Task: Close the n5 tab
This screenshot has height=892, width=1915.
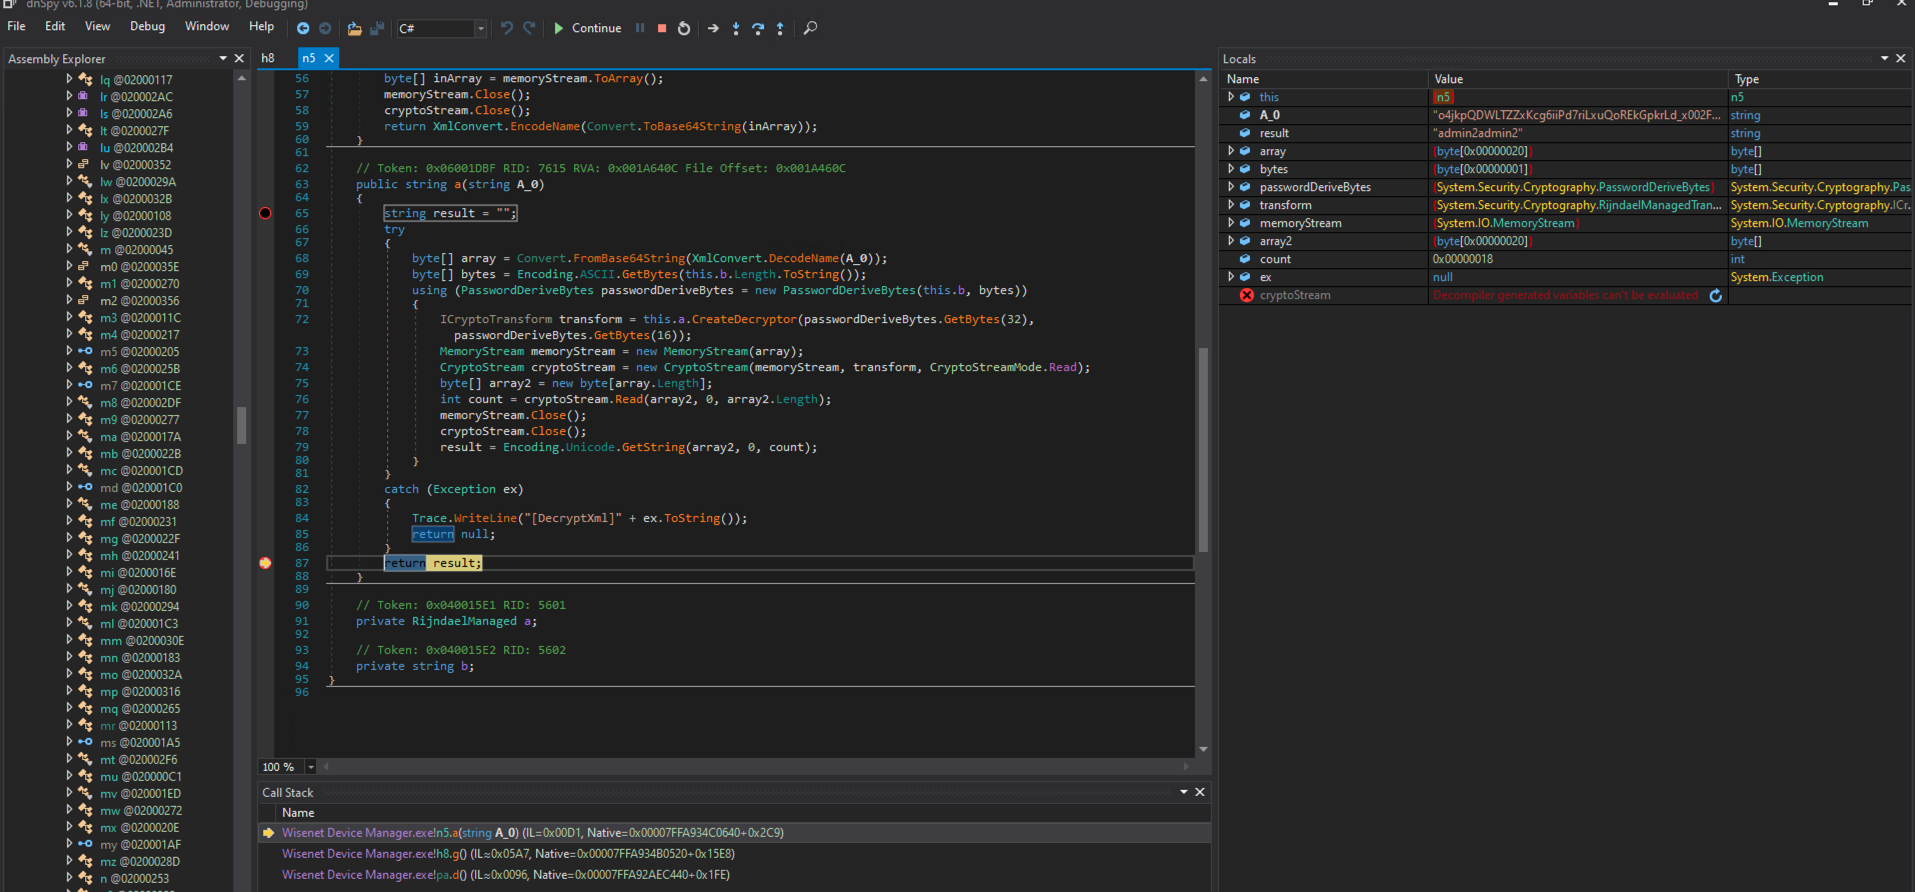Action: [329, 59]
